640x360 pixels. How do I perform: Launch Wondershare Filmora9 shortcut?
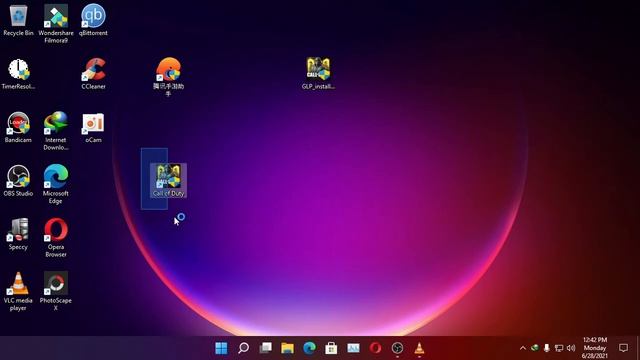coord(56,24)
